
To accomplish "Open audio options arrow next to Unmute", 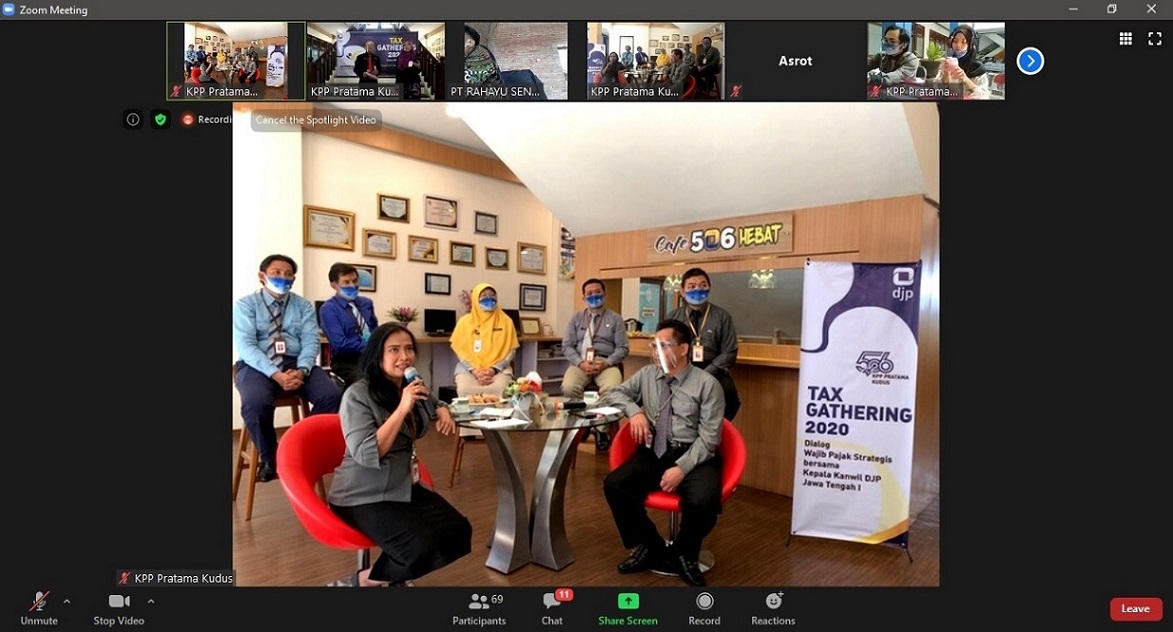I will 67,602.
